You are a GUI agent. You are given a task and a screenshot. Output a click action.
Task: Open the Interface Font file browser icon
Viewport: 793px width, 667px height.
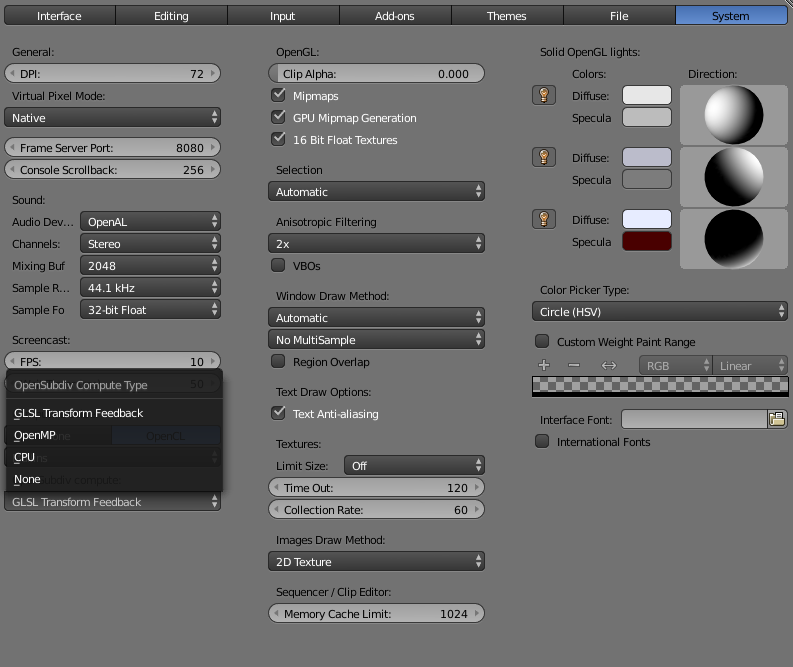777,419
